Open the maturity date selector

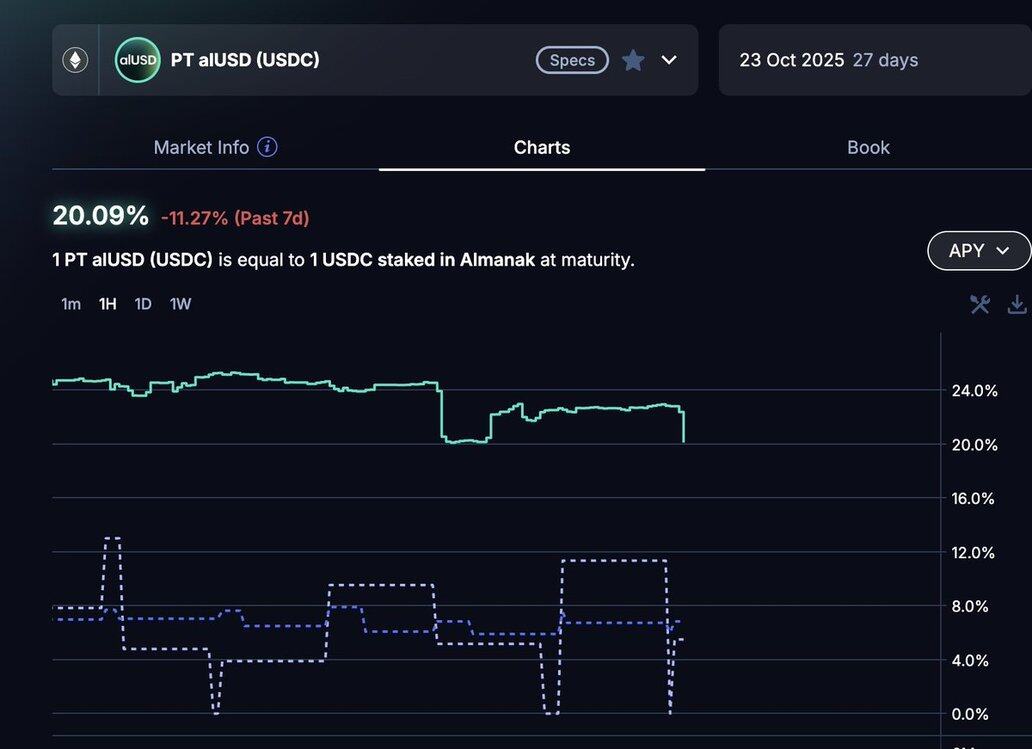(875, 60)
